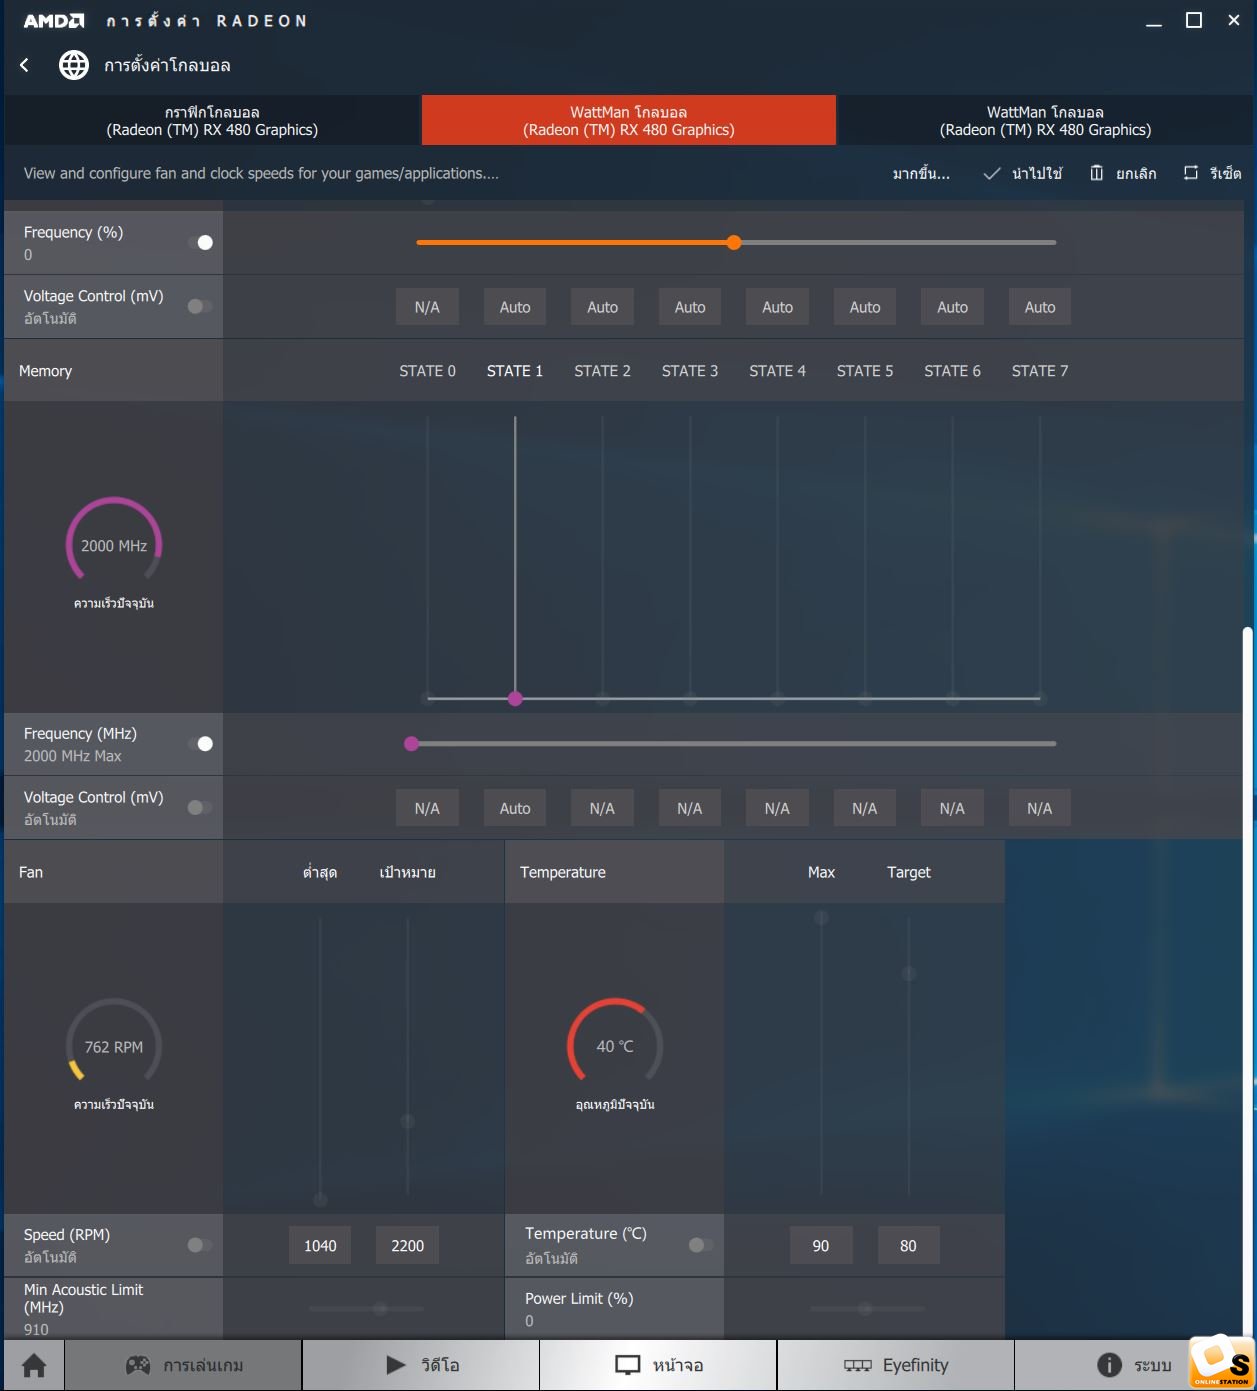Open the Eyefinity section
This screenshot has height=1391, width=1257.
coord(896,1365)
